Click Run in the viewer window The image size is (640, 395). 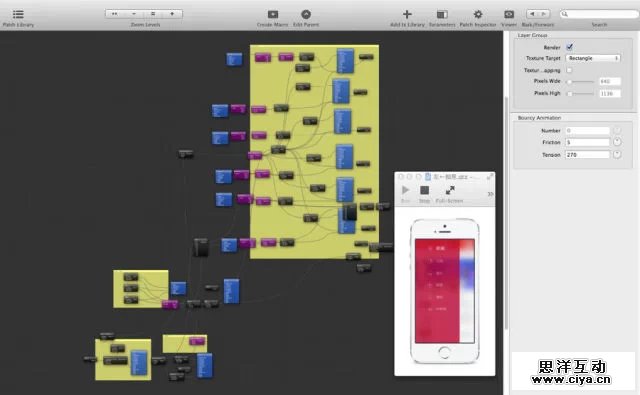(x=405, y=190)
